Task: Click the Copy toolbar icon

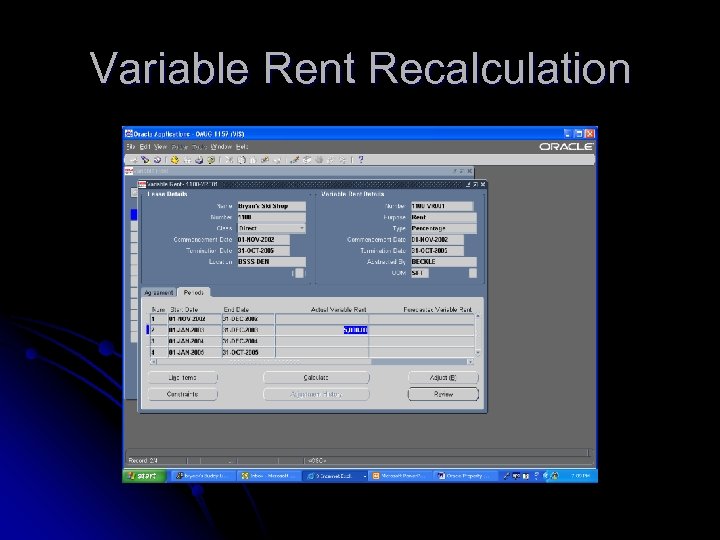Action: point(241,160)
